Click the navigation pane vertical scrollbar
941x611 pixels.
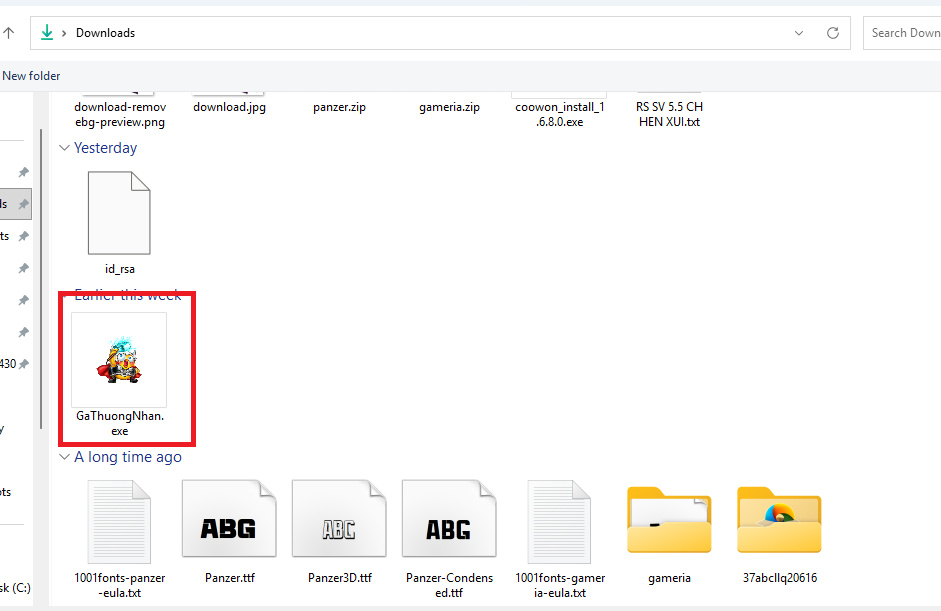click(41, 280)
